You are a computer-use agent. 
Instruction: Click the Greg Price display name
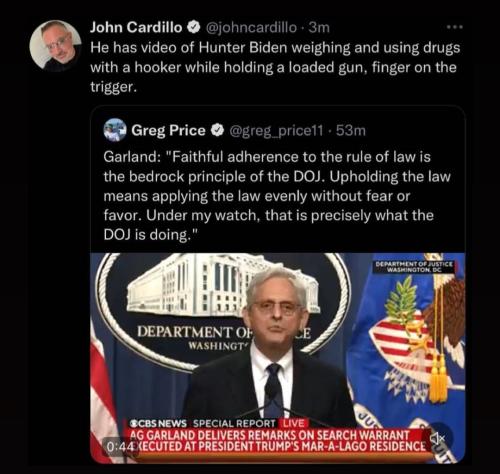pyautogui.click(x=168, y=130)
